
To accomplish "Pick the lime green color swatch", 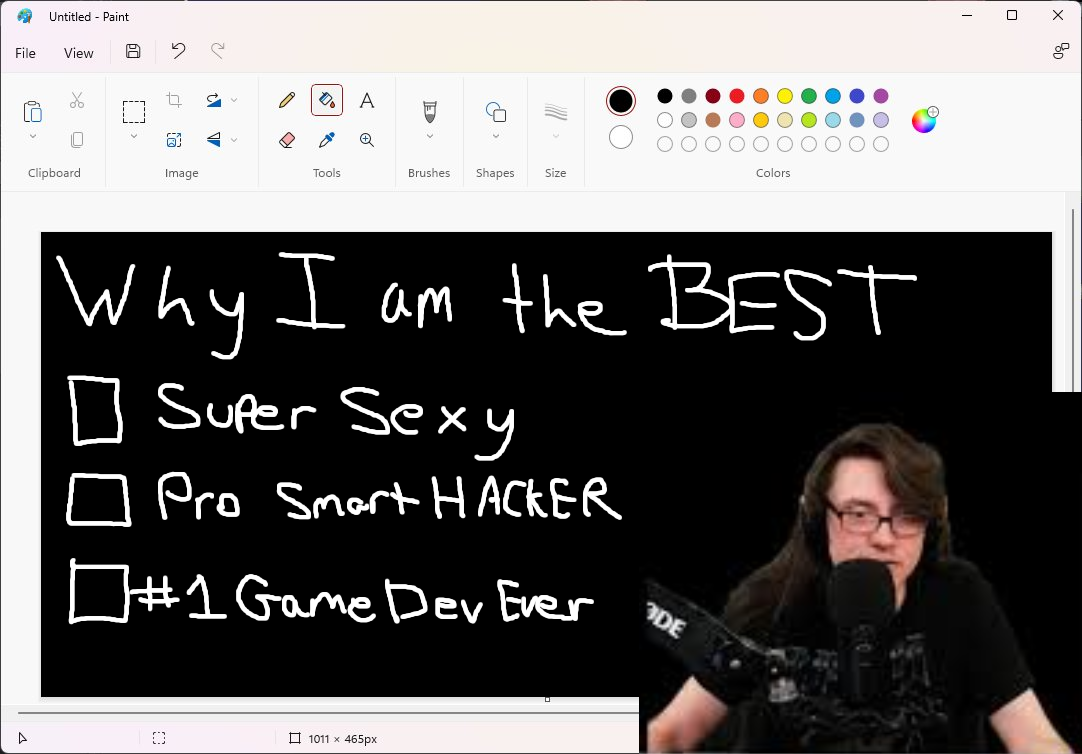I will (809, 120).
